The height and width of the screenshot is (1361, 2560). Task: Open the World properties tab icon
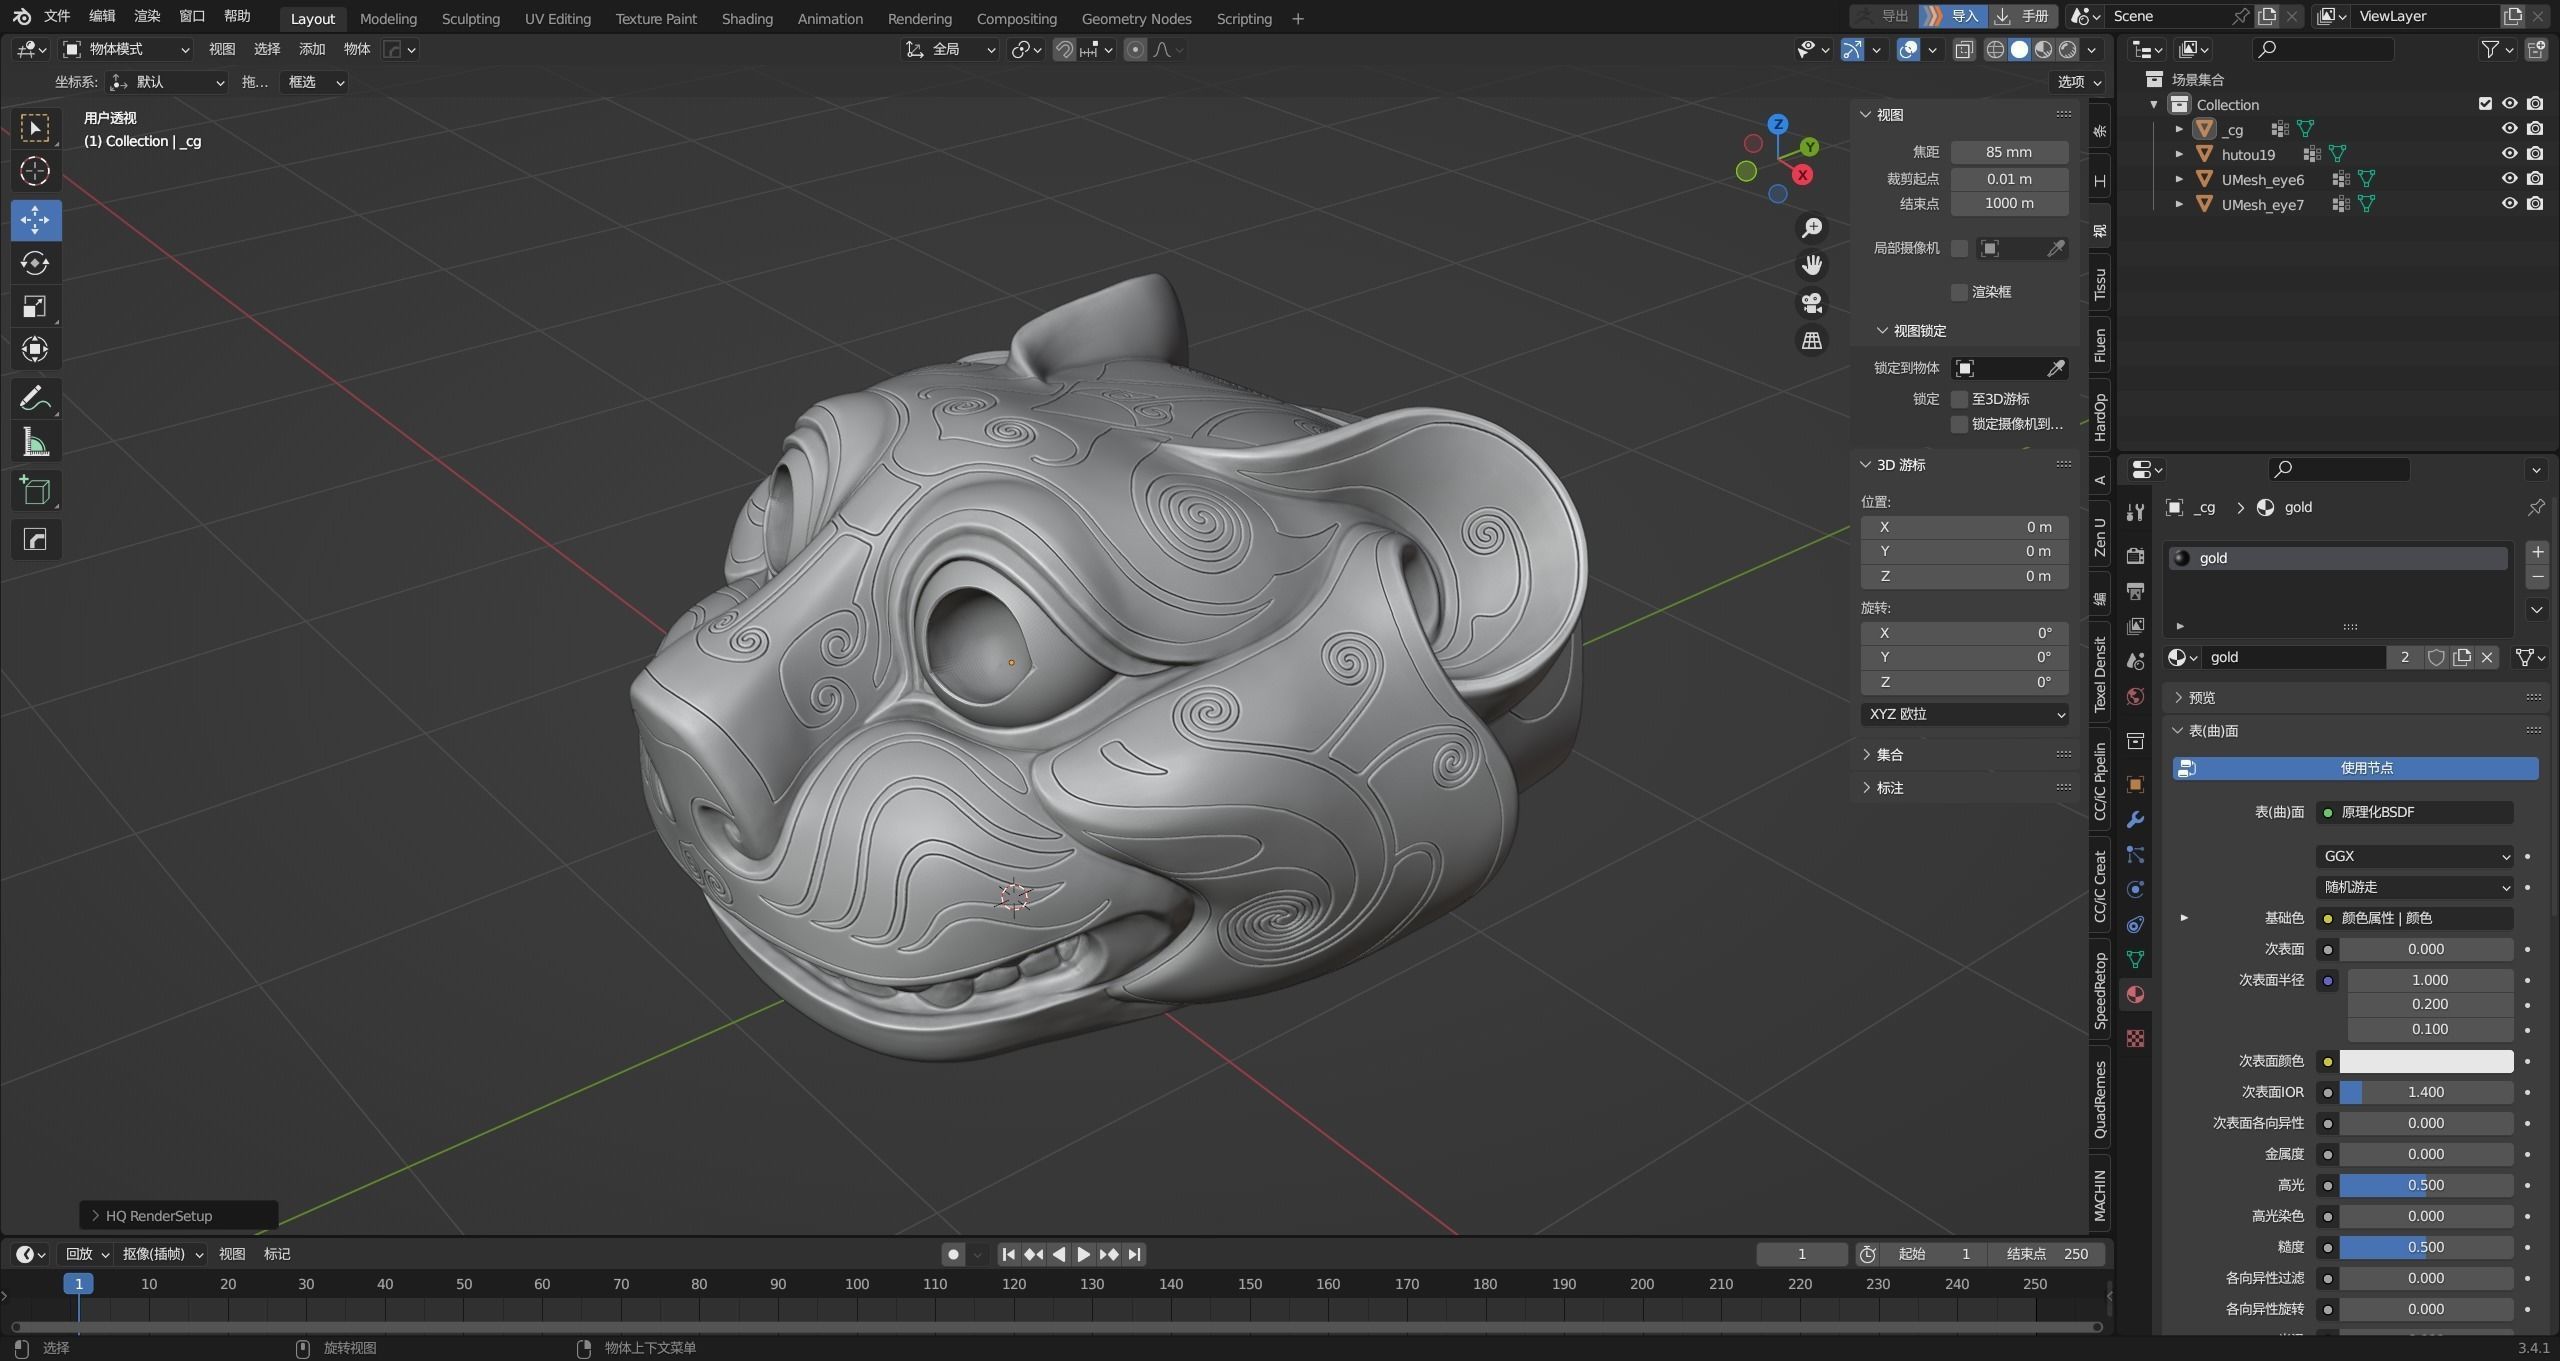pos(2135,697)
